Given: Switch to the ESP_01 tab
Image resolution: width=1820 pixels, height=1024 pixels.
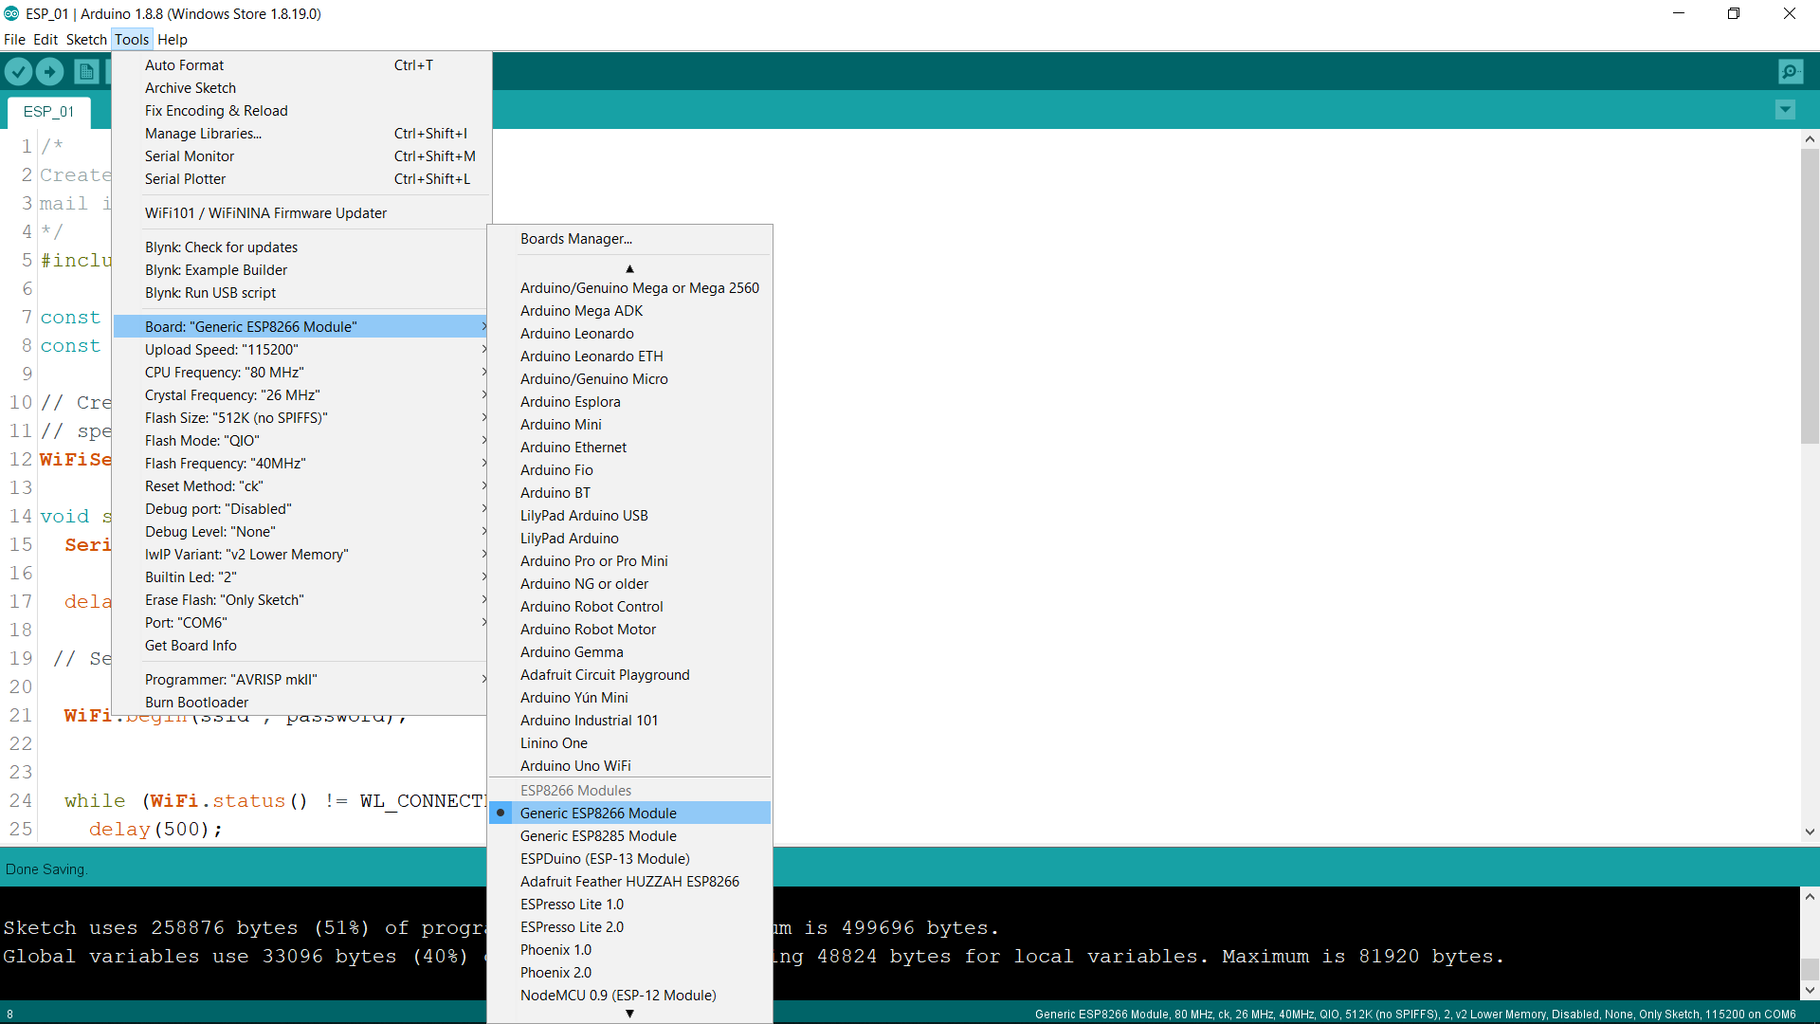Looking at the screenshot, I should coord(49,111).
